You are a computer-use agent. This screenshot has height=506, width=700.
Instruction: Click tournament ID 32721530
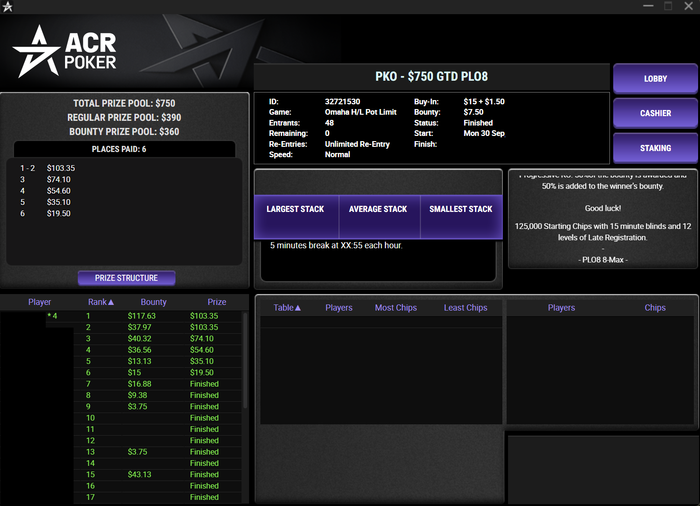[342, 101]
